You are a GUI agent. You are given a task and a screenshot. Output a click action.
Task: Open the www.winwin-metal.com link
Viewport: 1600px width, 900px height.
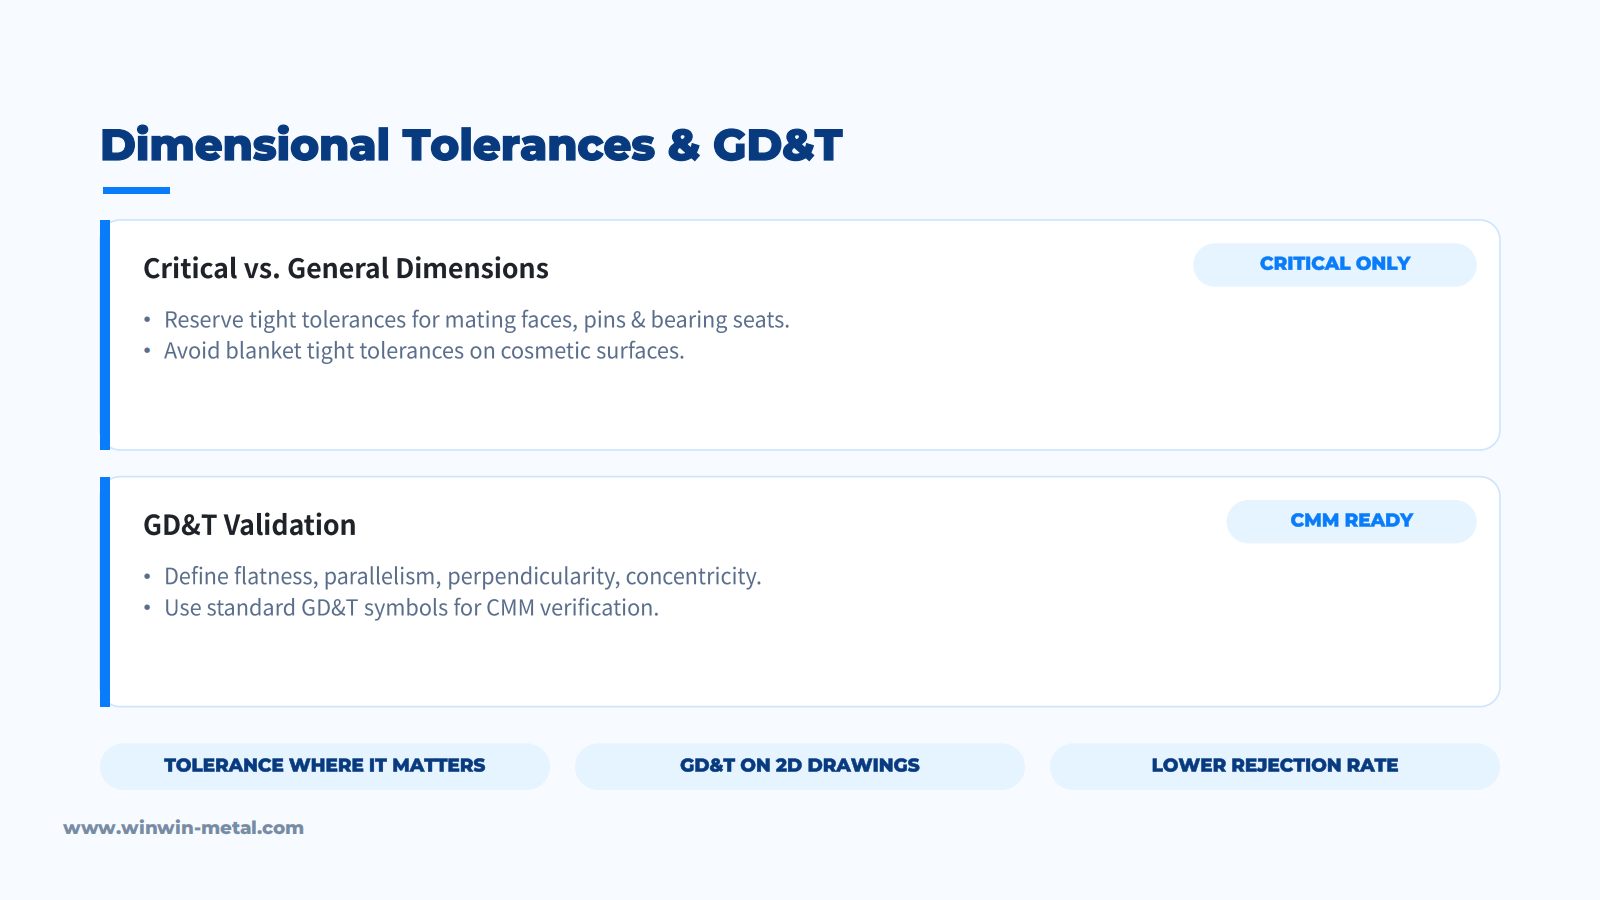pyautogui.click(x=183, y=828)
